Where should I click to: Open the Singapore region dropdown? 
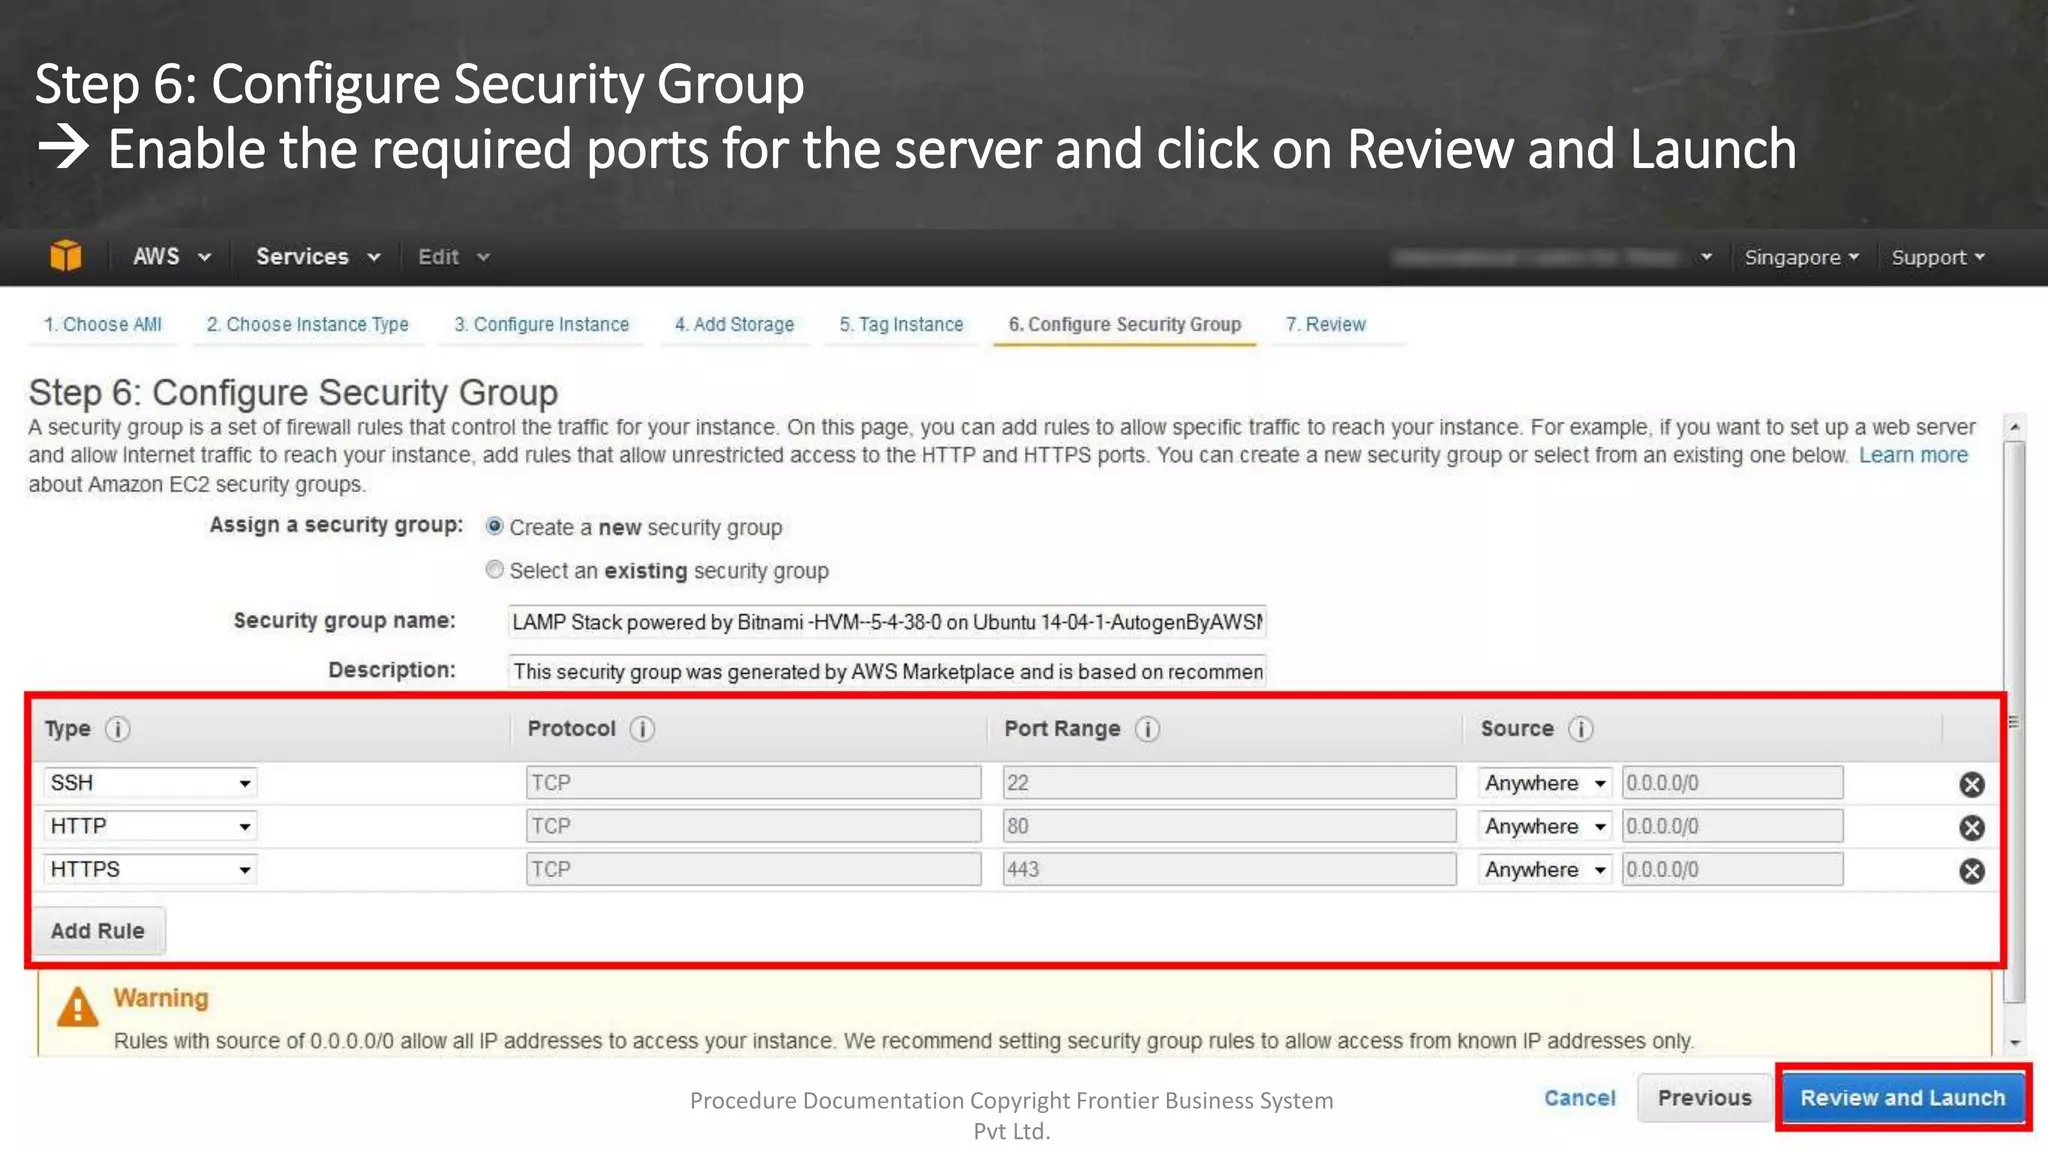coord(1801,257)
